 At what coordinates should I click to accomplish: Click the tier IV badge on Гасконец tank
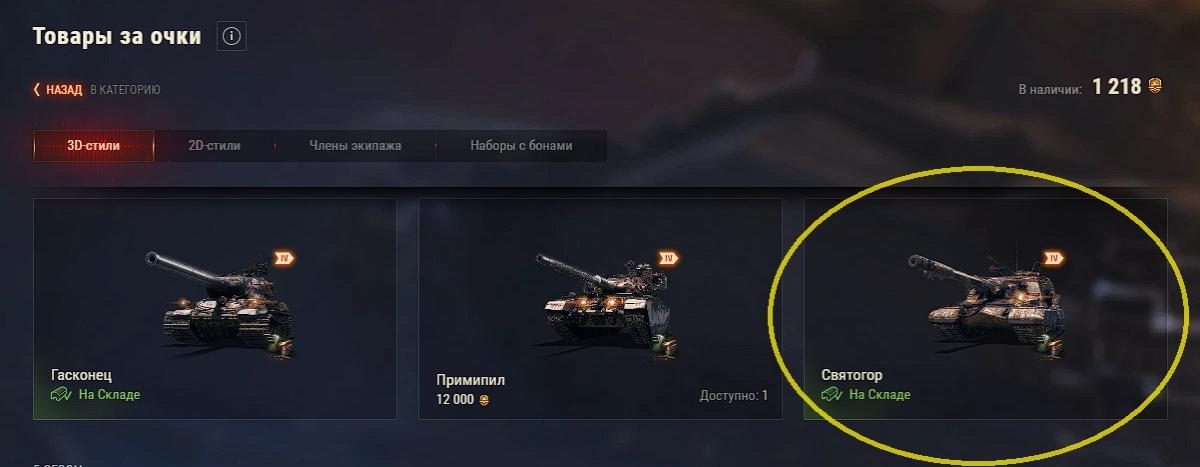point(284,258)
